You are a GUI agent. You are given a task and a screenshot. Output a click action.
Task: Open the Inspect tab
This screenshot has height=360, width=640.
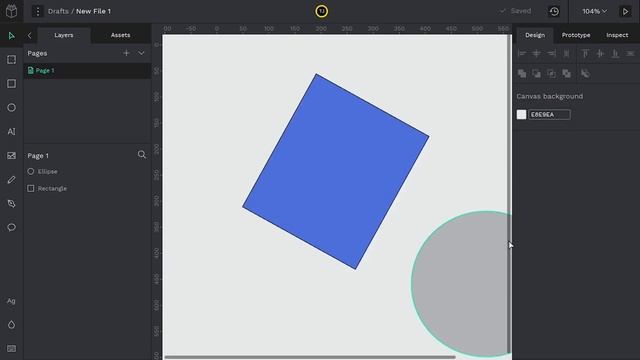tap(617, 35)
